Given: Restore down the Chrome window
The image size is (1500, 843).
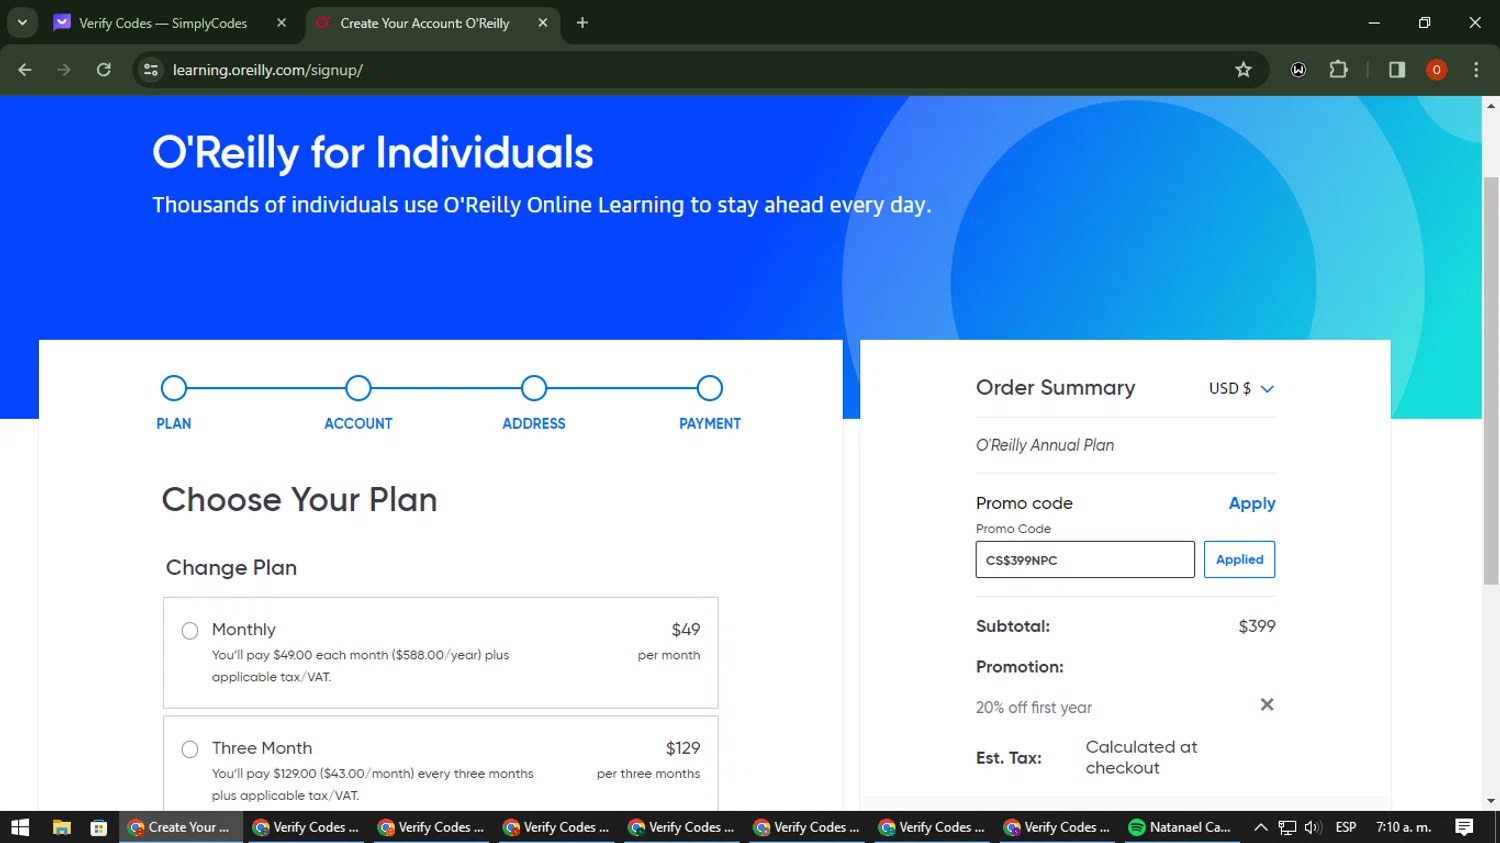Looking at the screenshot, I should (x=1424, y=22).
